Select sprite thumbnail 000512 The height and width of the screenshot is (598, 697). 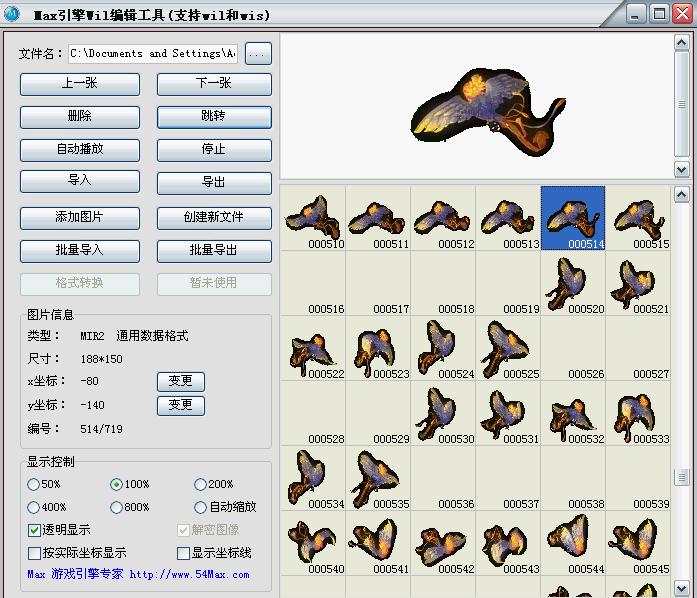pos(442,218)
